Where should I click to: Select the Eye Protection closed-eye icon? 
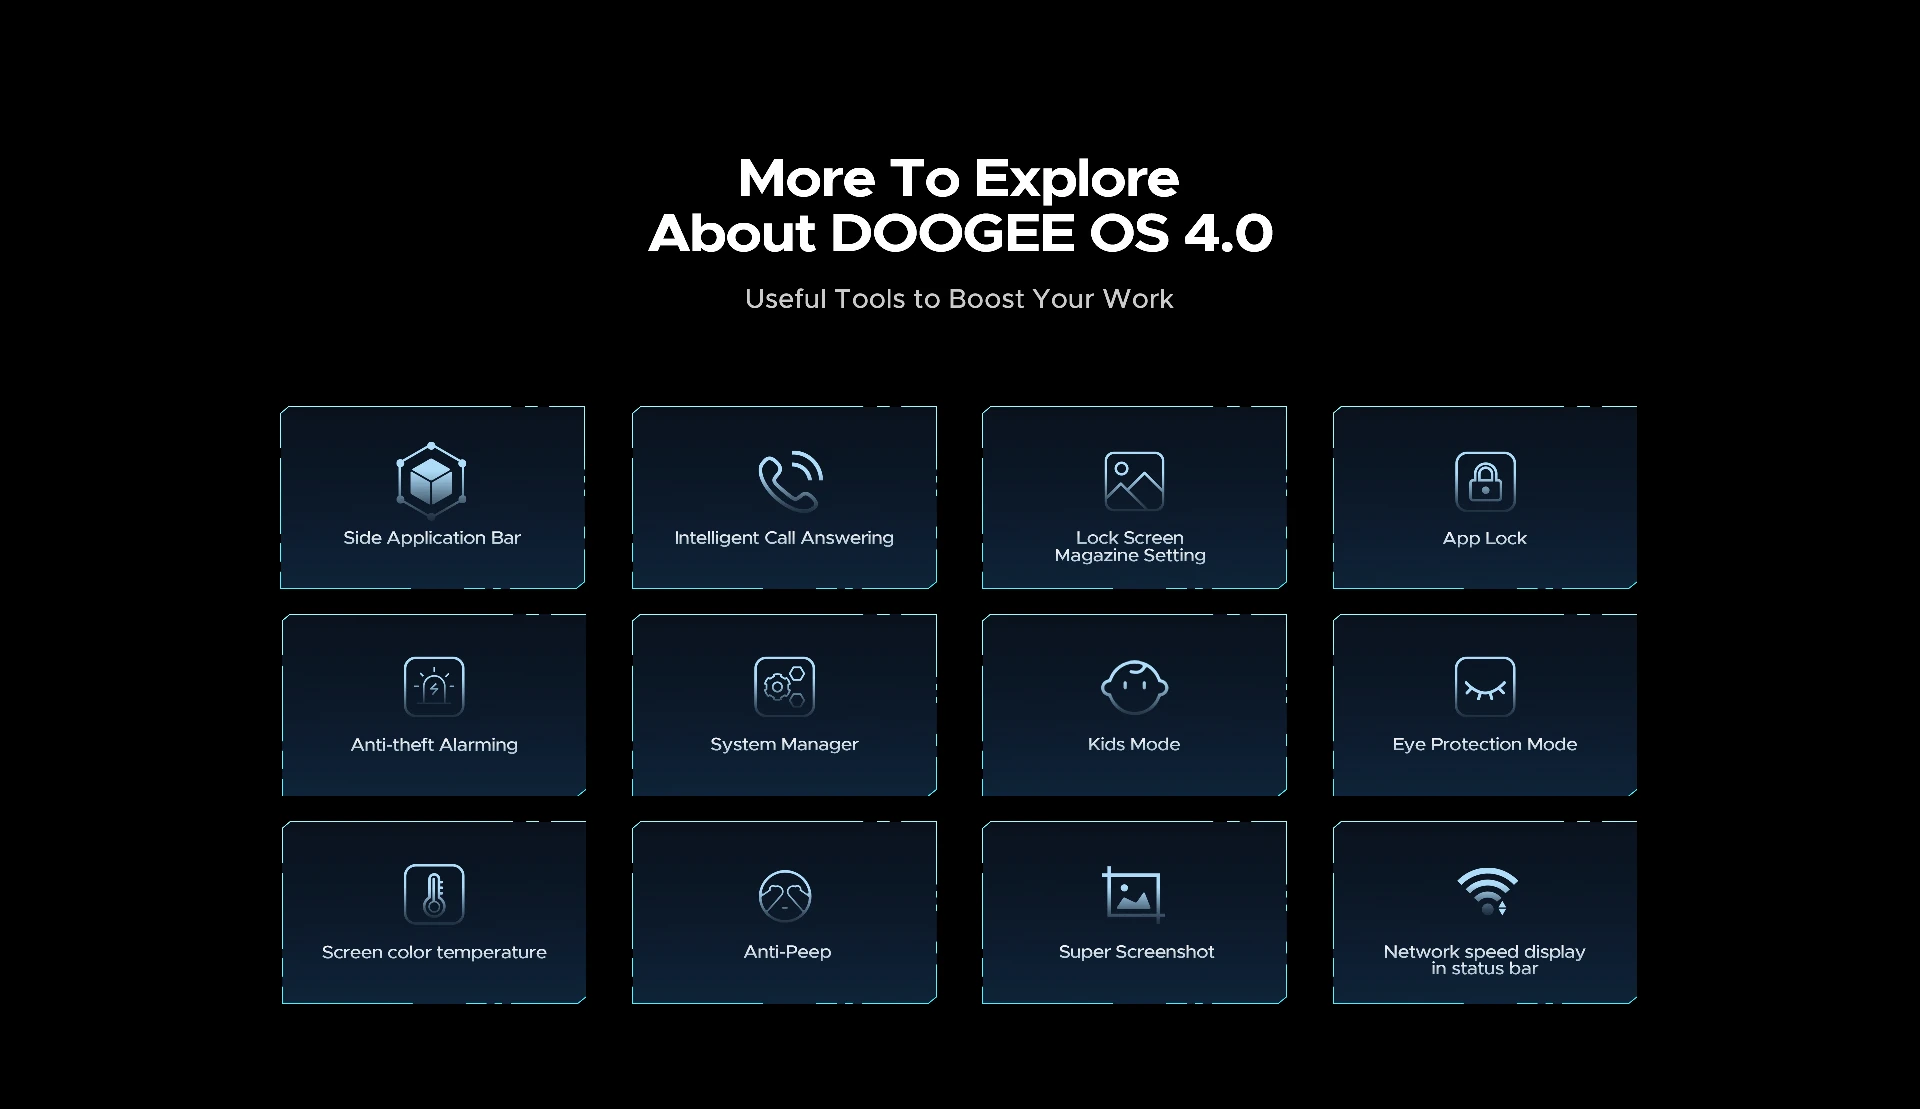(x=1485, y=686)
